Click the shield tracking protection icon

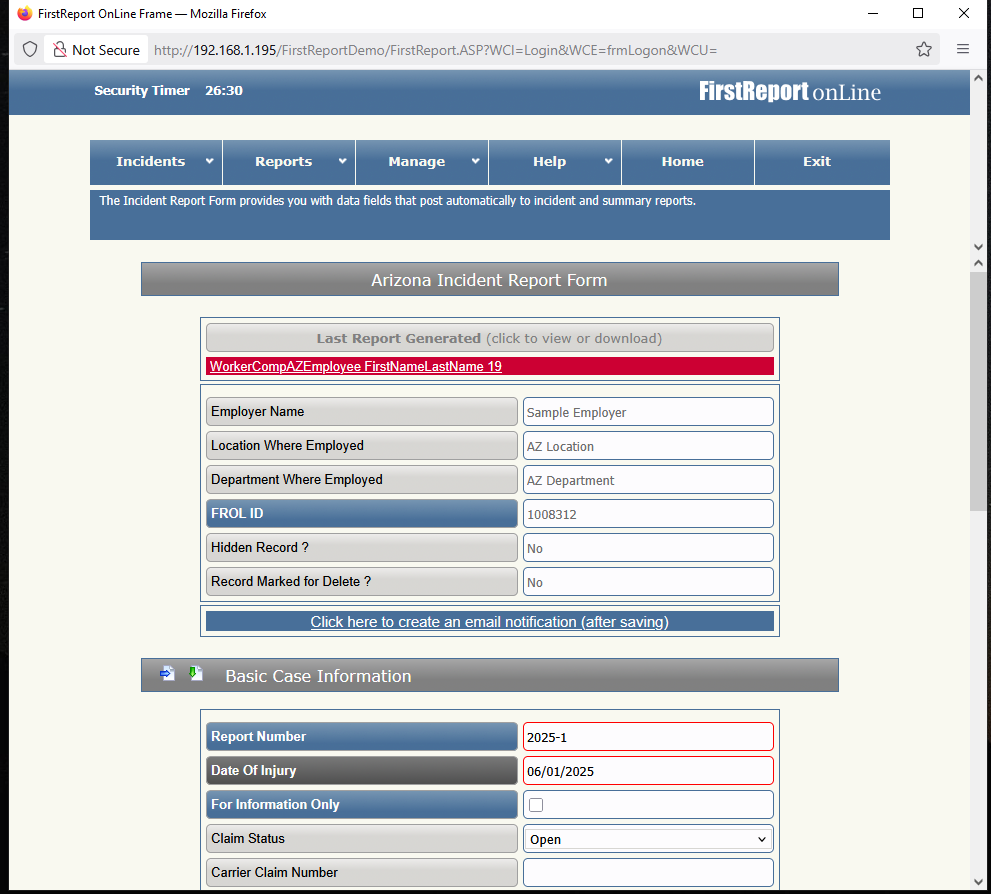click(30, 49)
